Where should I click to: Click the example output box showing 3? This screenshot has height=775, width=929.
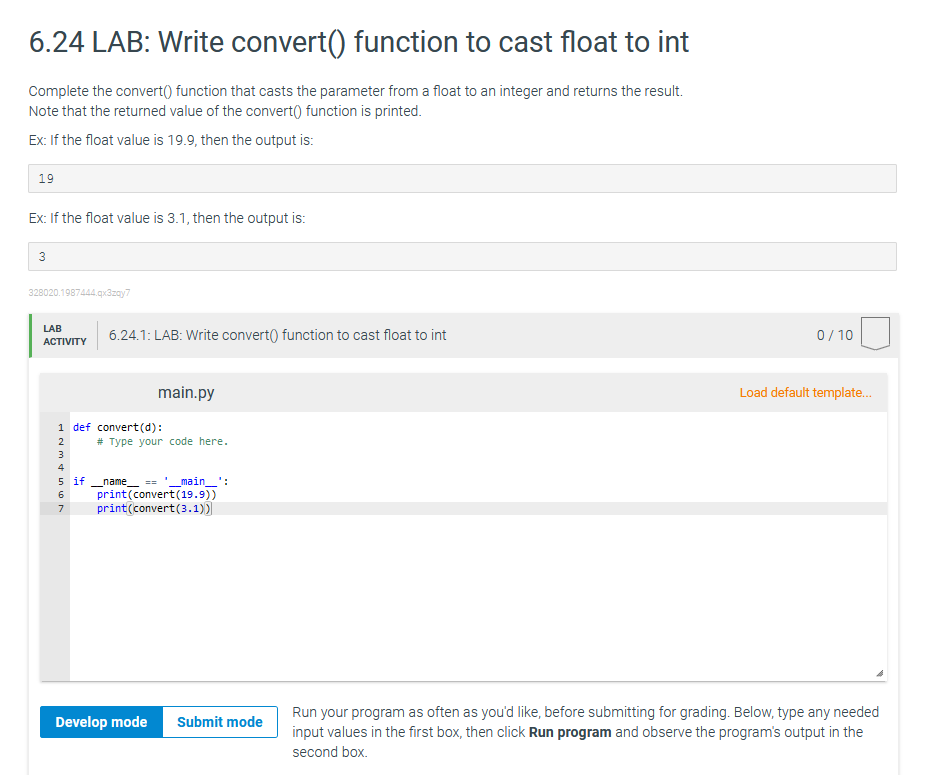(462, 256)
